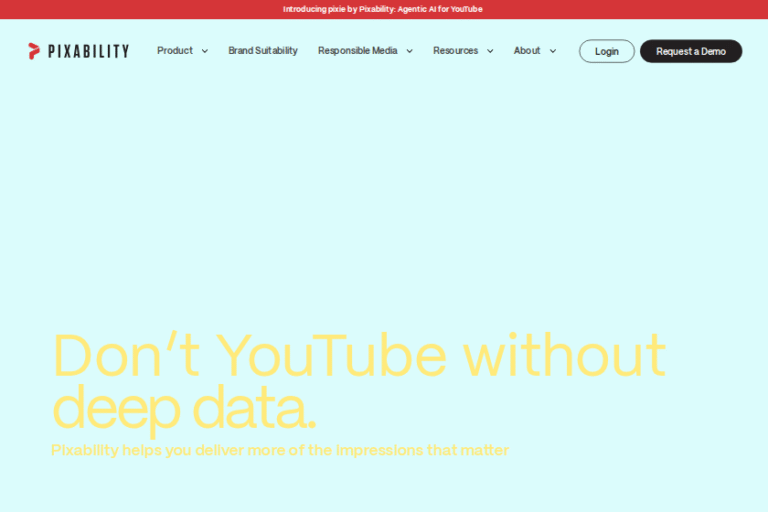The height and width of the screenshot is (512, 768).
Task: Click the word 'YouTube' in the headline
Action: [332, 356]
